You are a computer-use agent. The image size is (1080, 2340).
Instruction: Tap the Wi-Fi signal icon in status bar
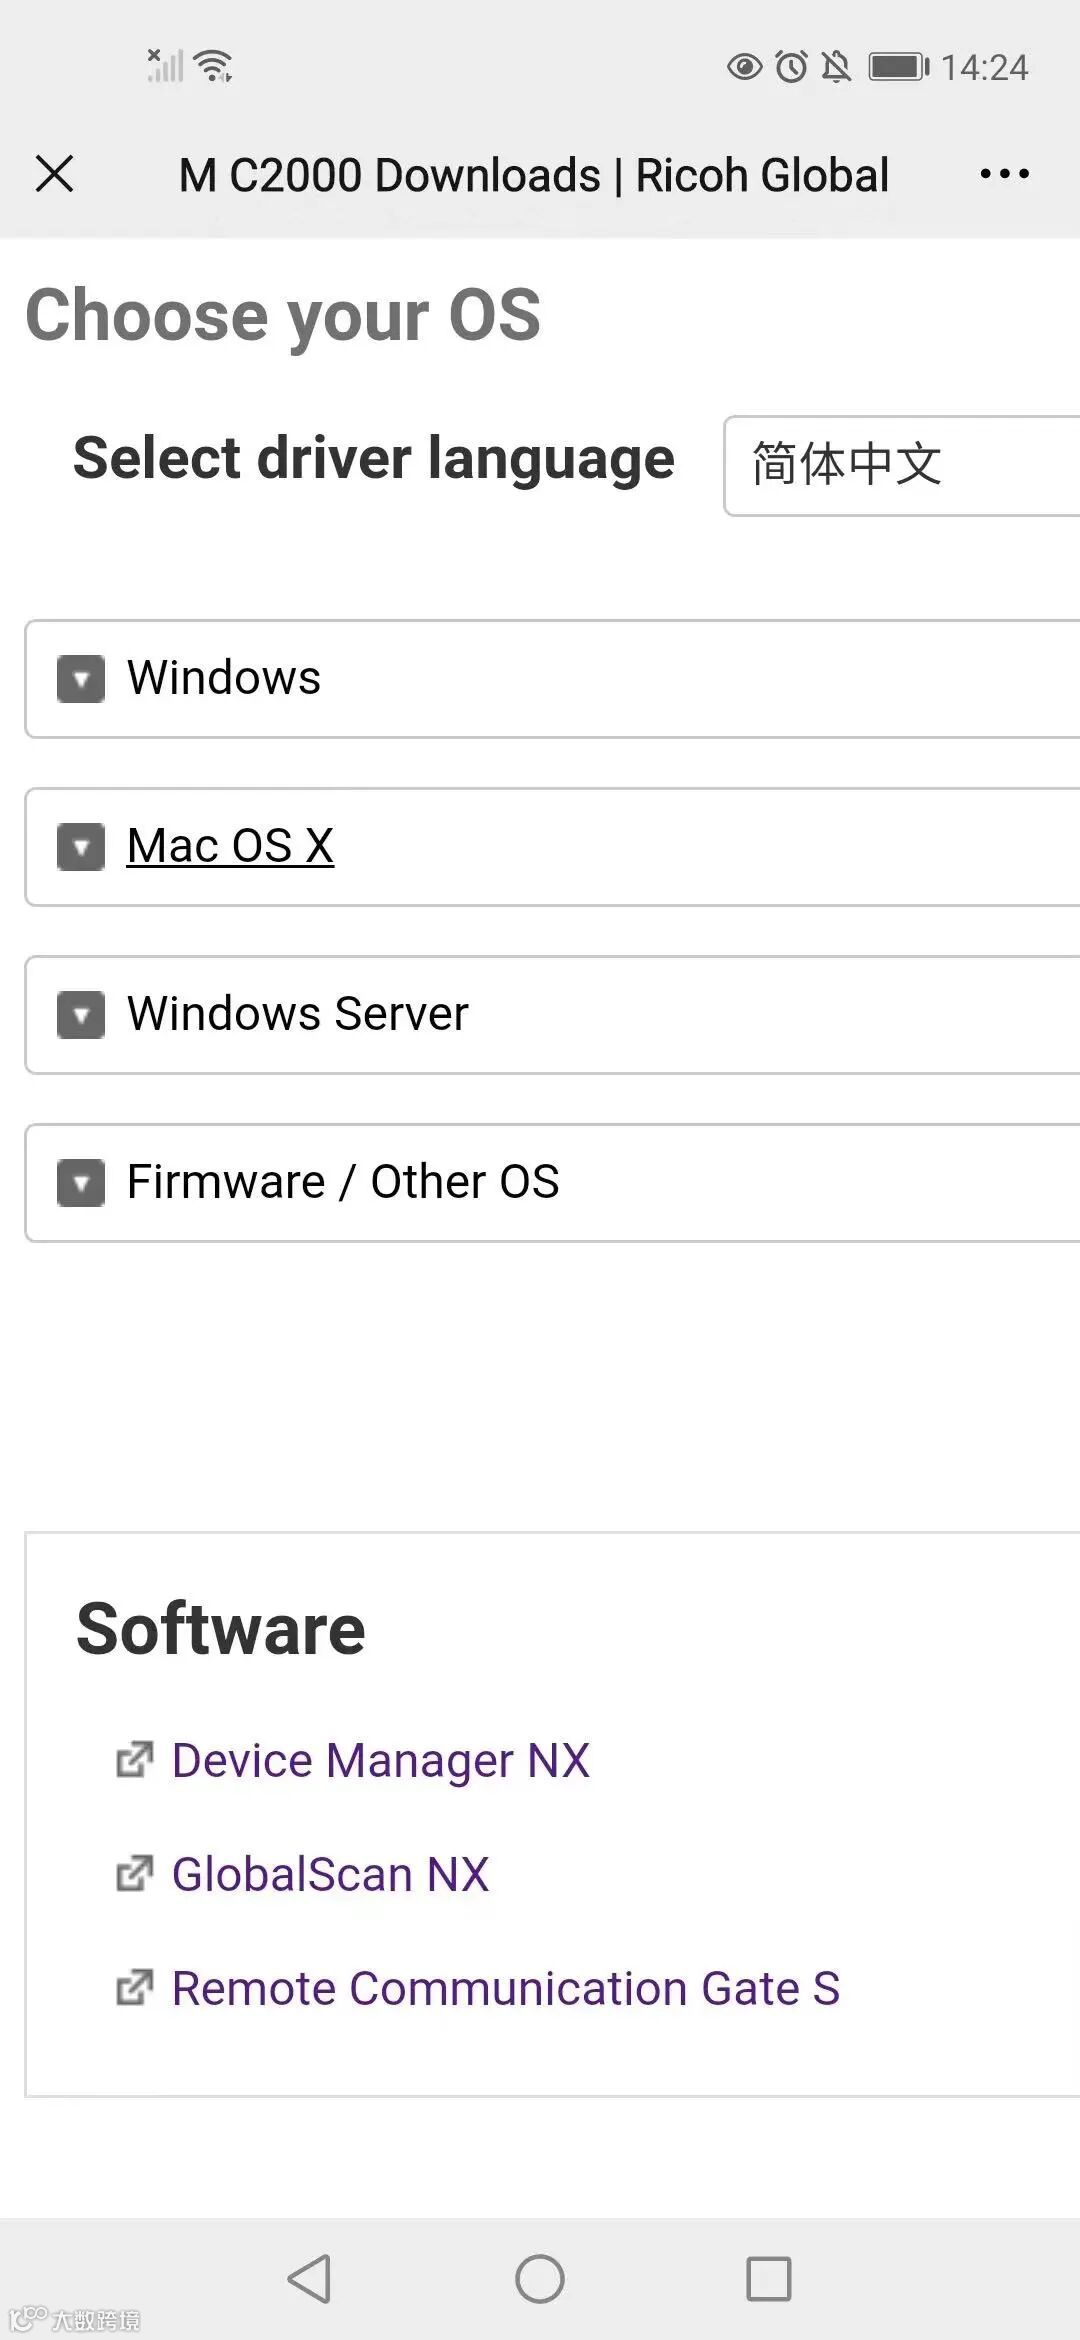click(214, 66)
